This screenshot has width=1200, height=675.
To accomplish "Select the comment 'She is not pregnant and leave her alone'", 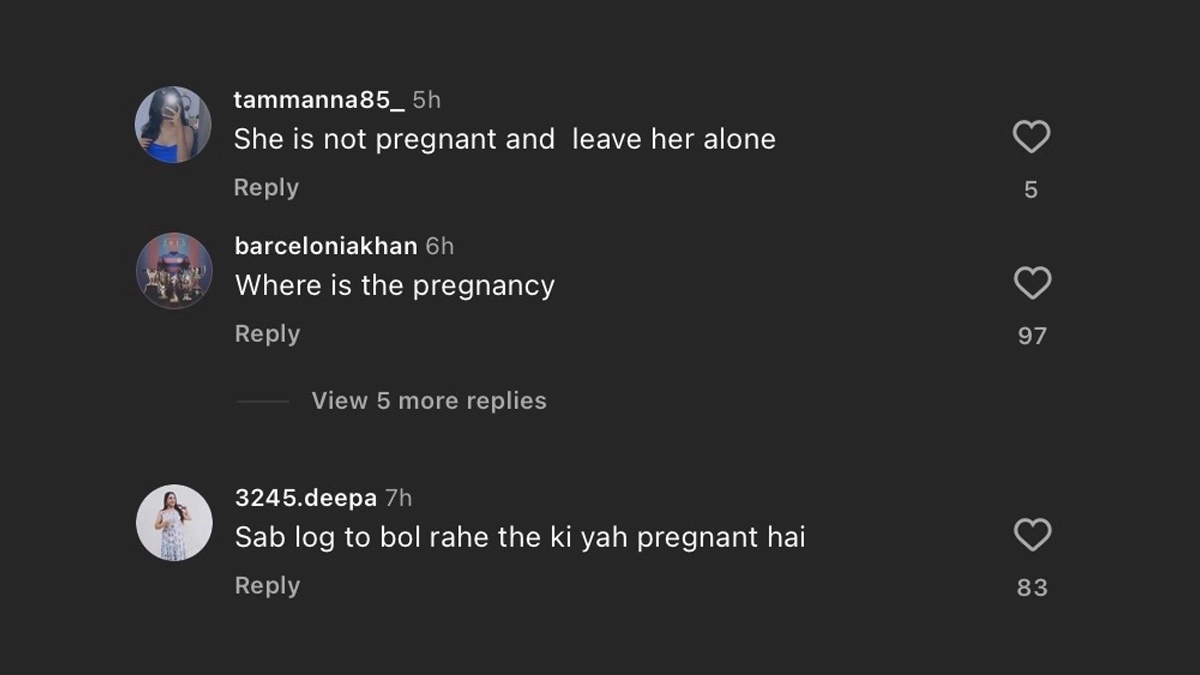I will [505, 139].
